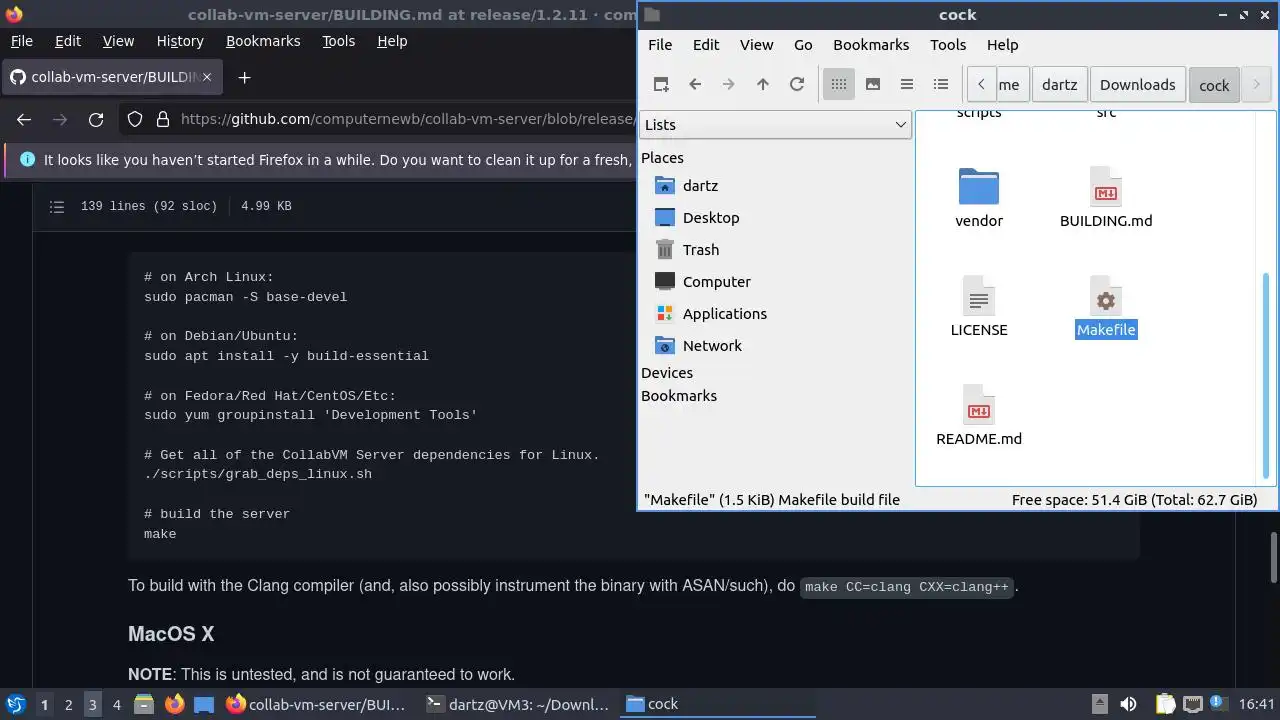Open Firefox Tools menu

(338, 41)
